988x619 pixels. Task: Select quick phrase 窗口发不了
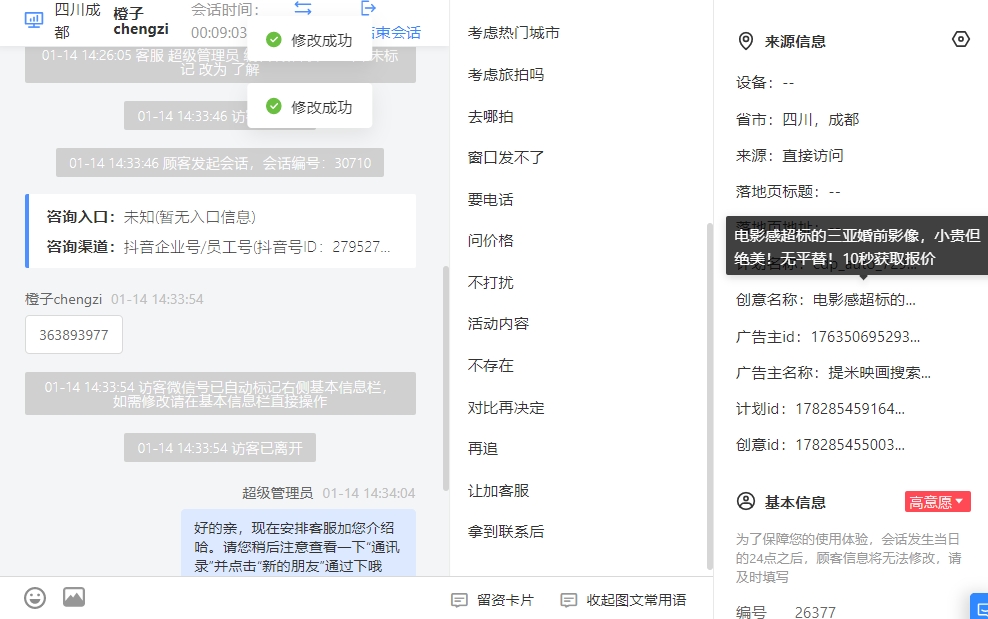[x=506, y=158]
